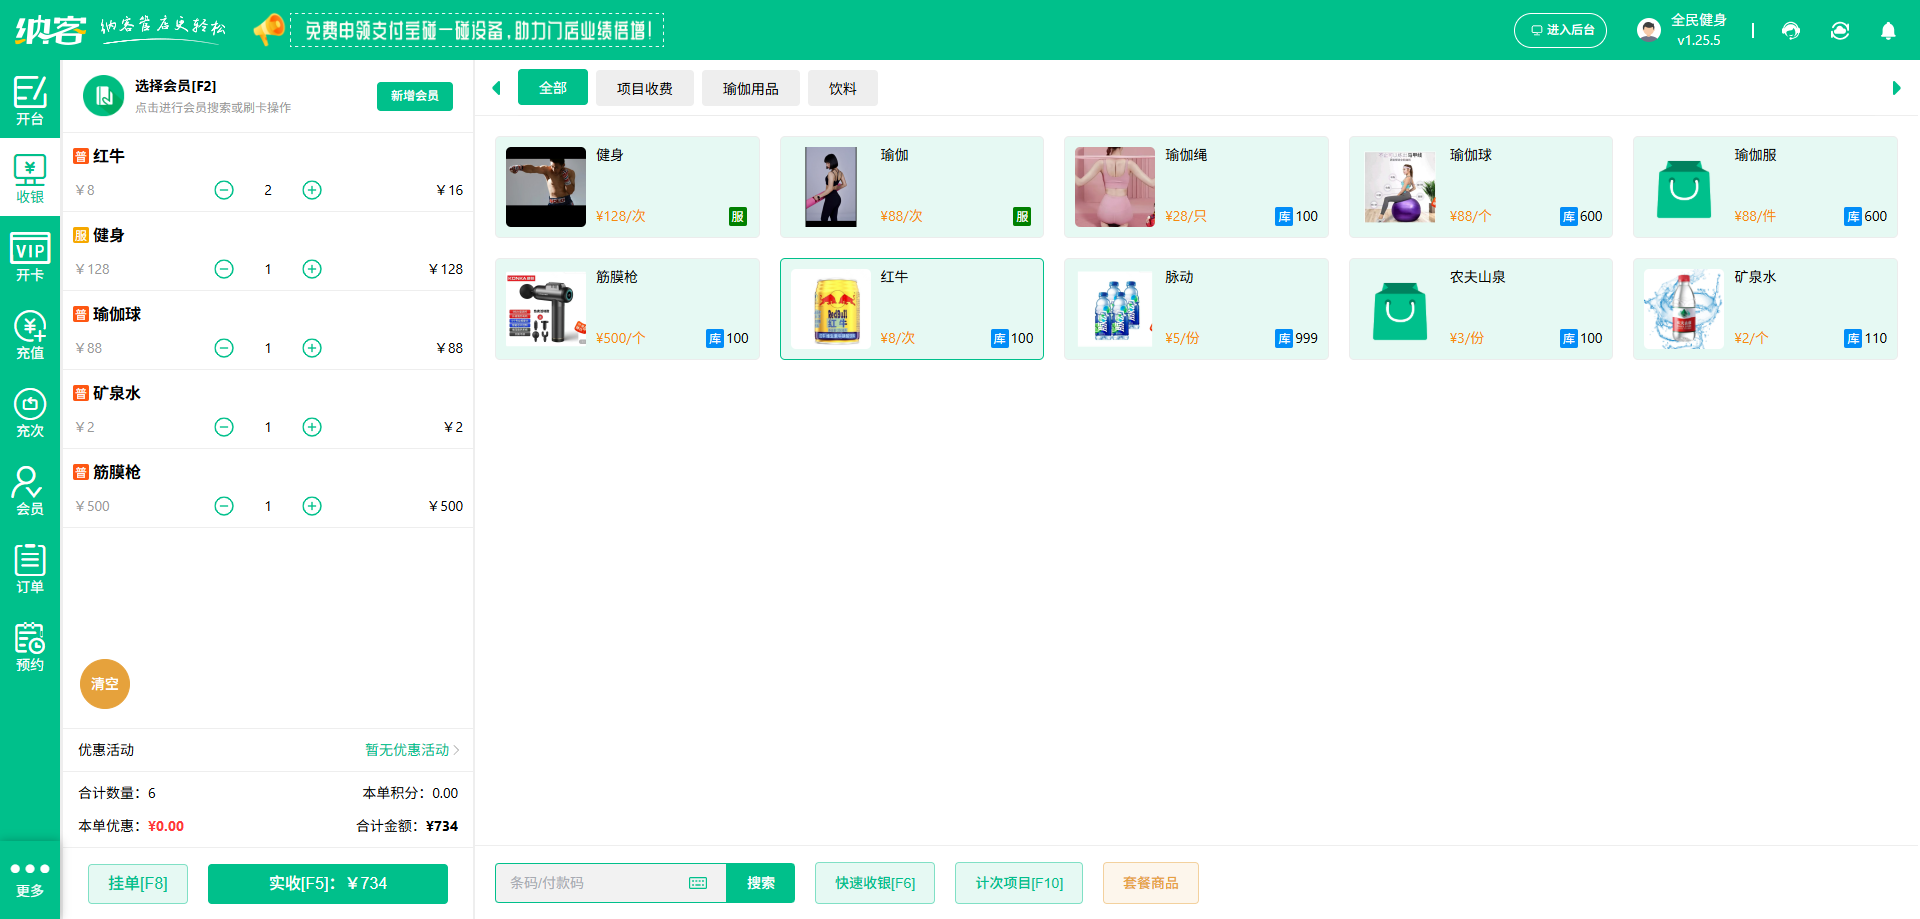Select the 饮料 category tab

(x=842, y=88)
